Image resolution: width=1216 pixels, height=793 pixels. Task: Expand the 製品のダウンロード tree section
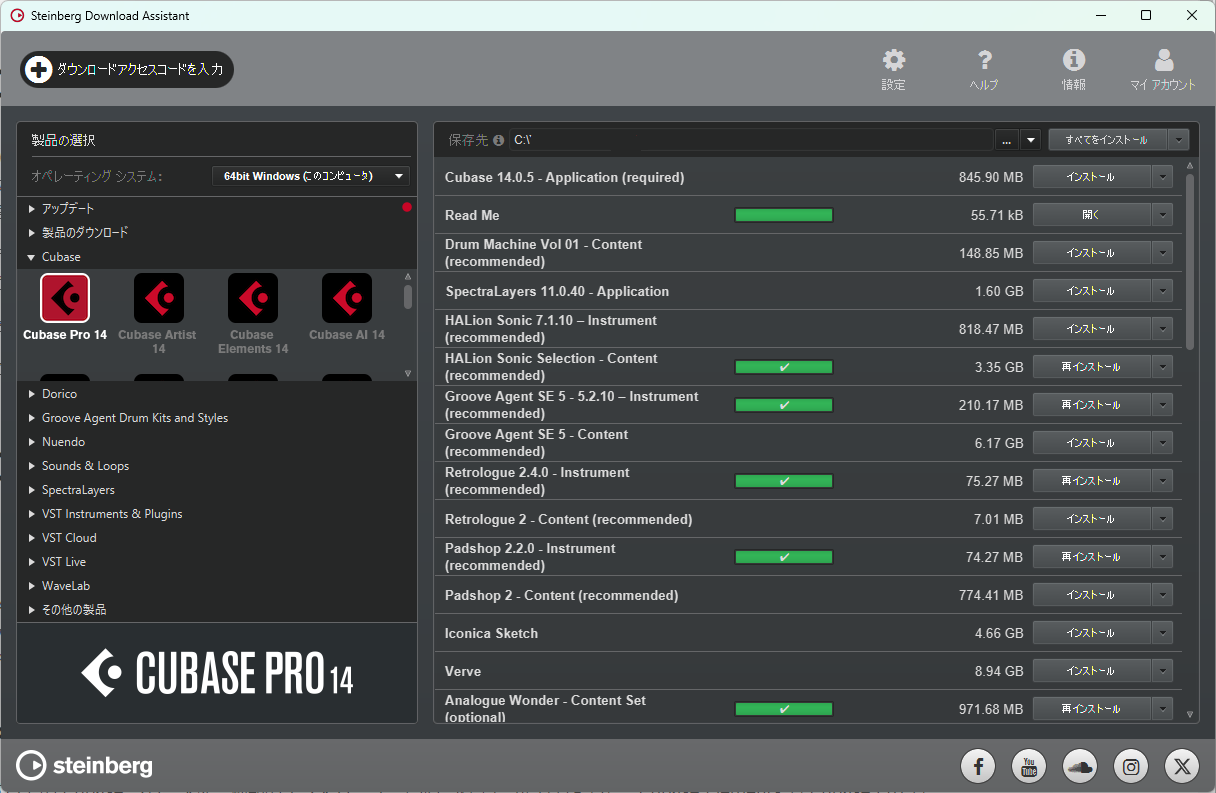point(32,233)
